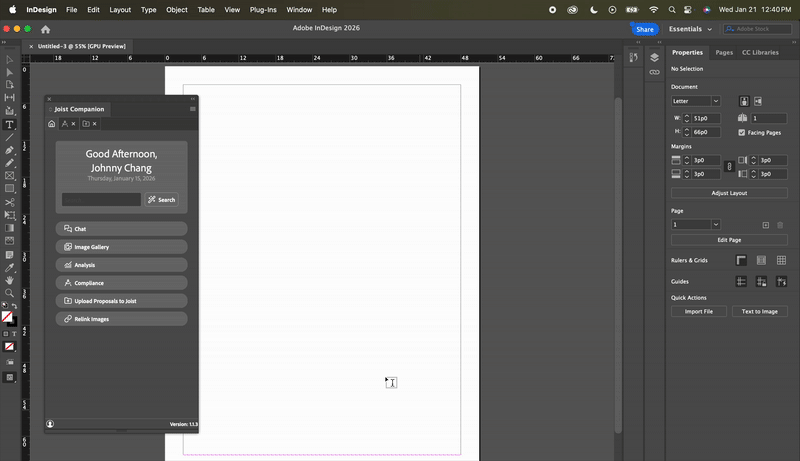Image resolution: width=800 pixels, height=461 pixels.
Task: Click the page width stepper arrows
Action: [687, 118]
